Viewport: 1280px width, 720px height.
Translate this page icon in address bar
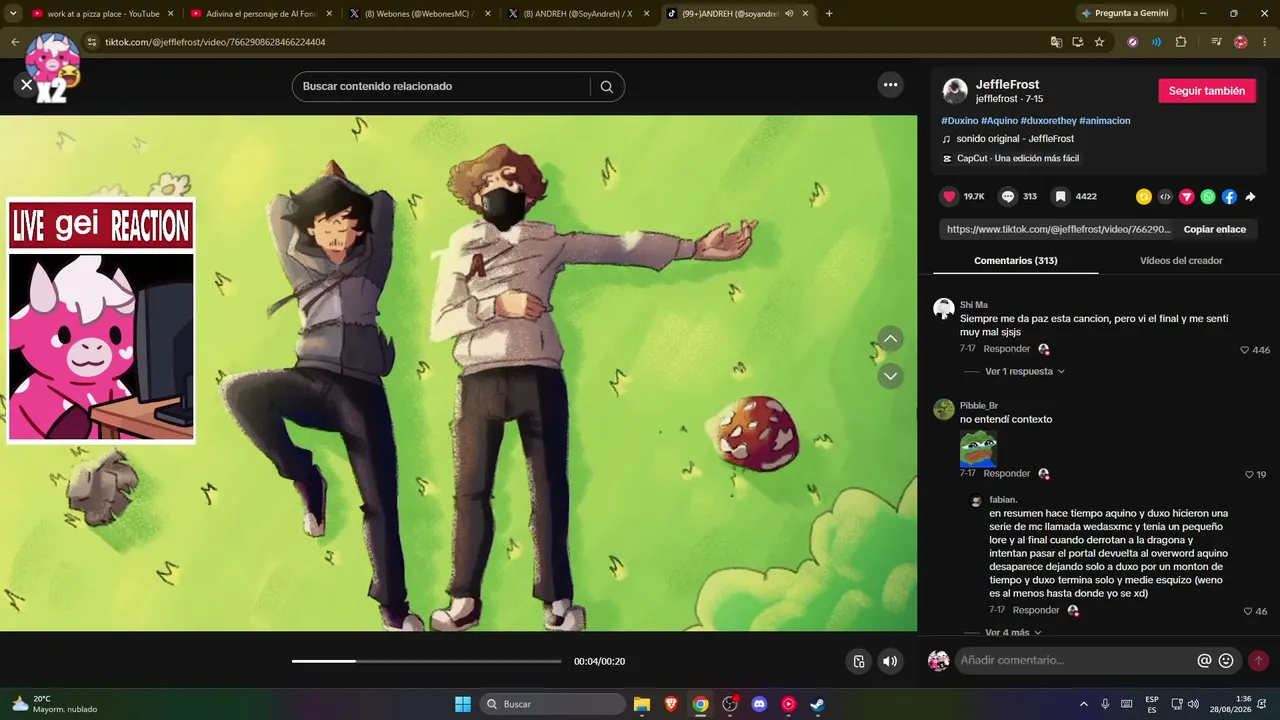coord(1056,42)
